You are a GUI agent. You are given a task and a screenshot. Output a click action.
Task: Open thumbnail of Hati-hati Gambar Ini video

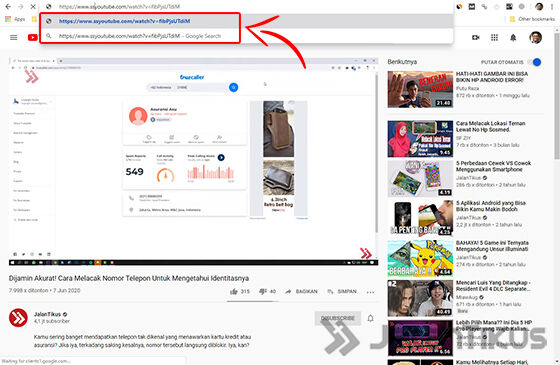click(x=420, y=89)
